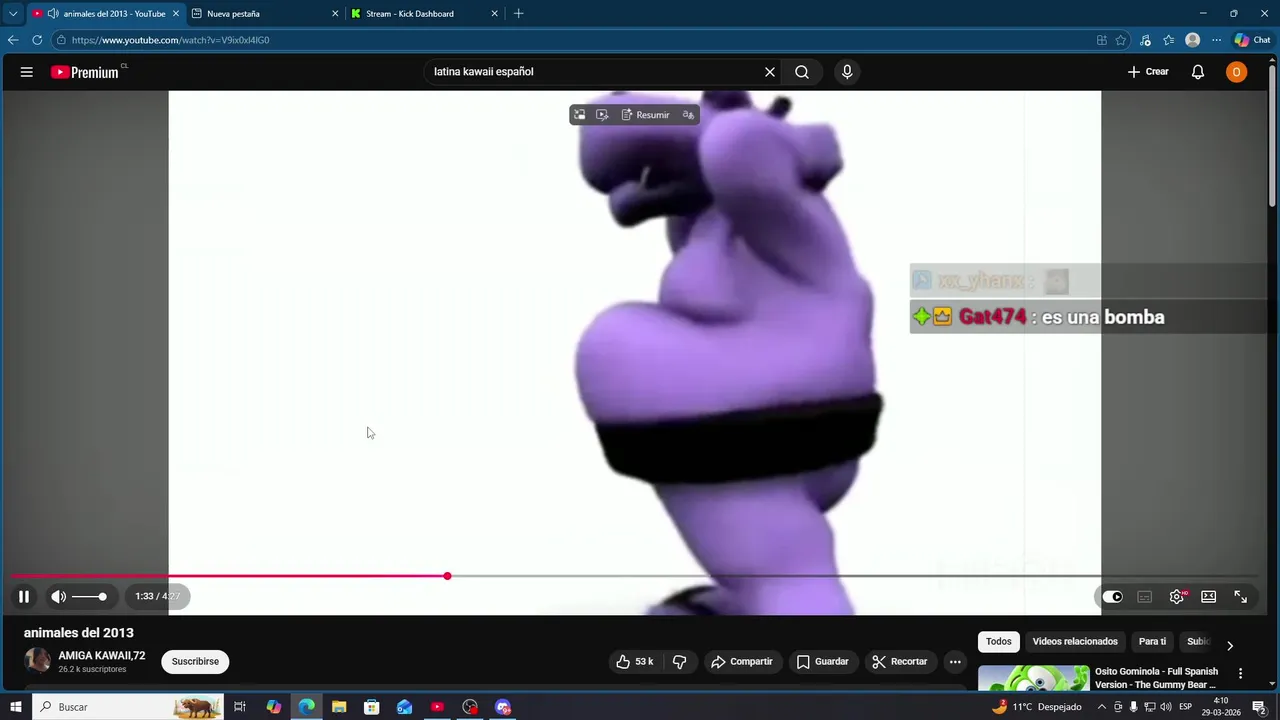Open the Windows notification center icon
1280x720 pixels.
point(1259,707)
